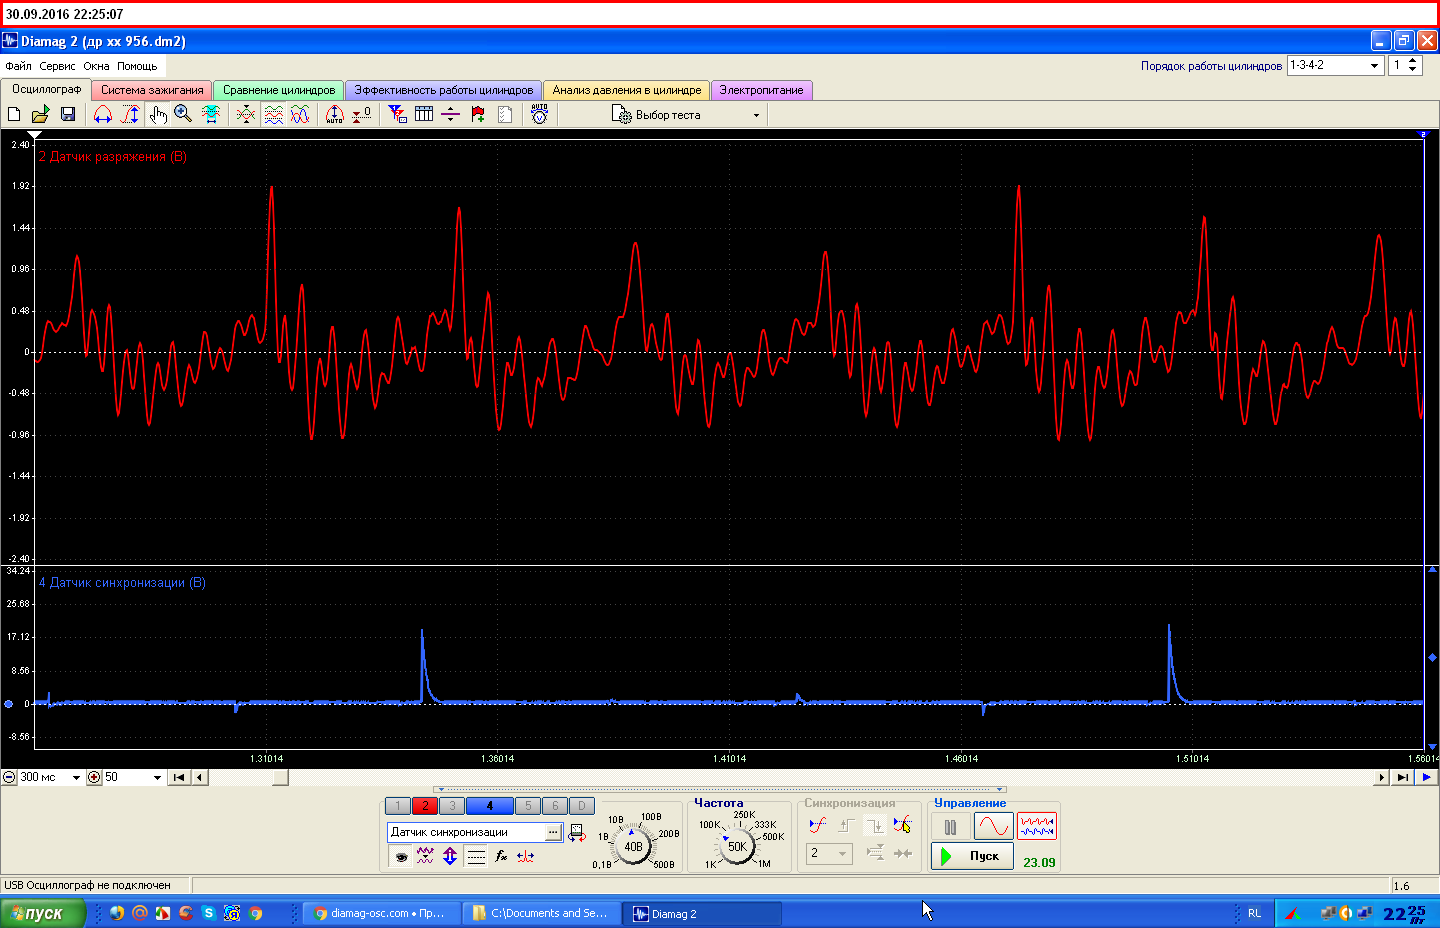
Task: Click the swap channel device icon
Action: click(577, 832)
